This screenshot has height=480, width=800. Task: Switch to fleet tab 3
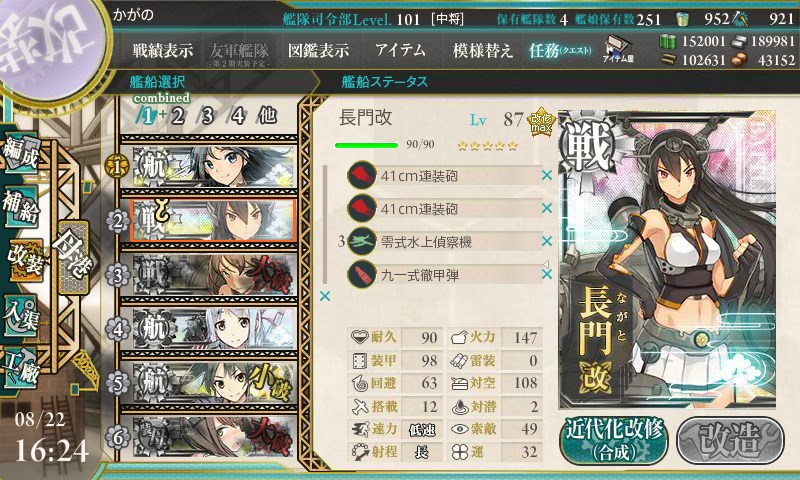(x=207, y=116)
